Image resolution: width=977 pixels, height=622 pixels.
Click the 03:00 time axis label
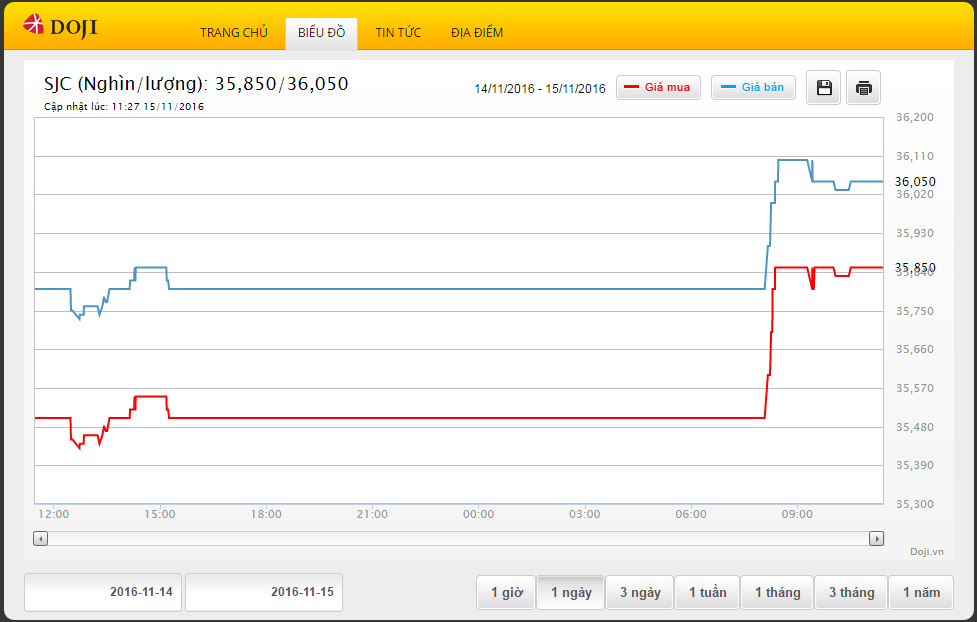pyautogui.click(x=584, y=514)
